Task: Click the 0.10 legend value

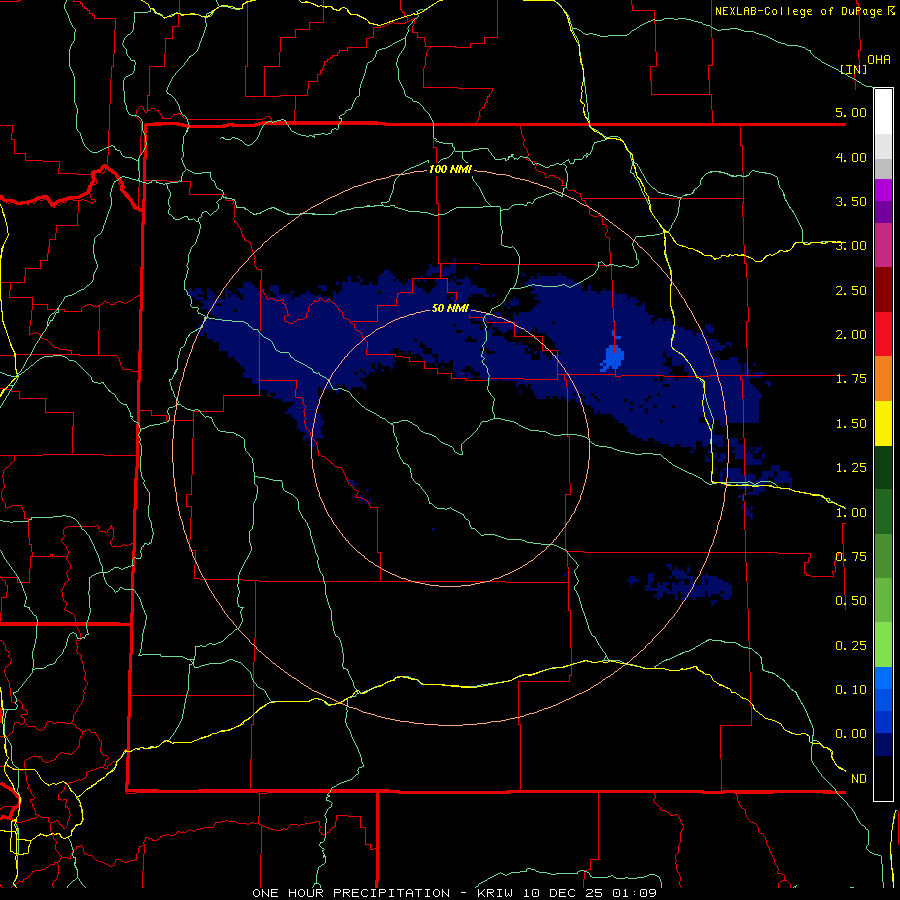Action: pyautogui.click(x=851, y=690)
